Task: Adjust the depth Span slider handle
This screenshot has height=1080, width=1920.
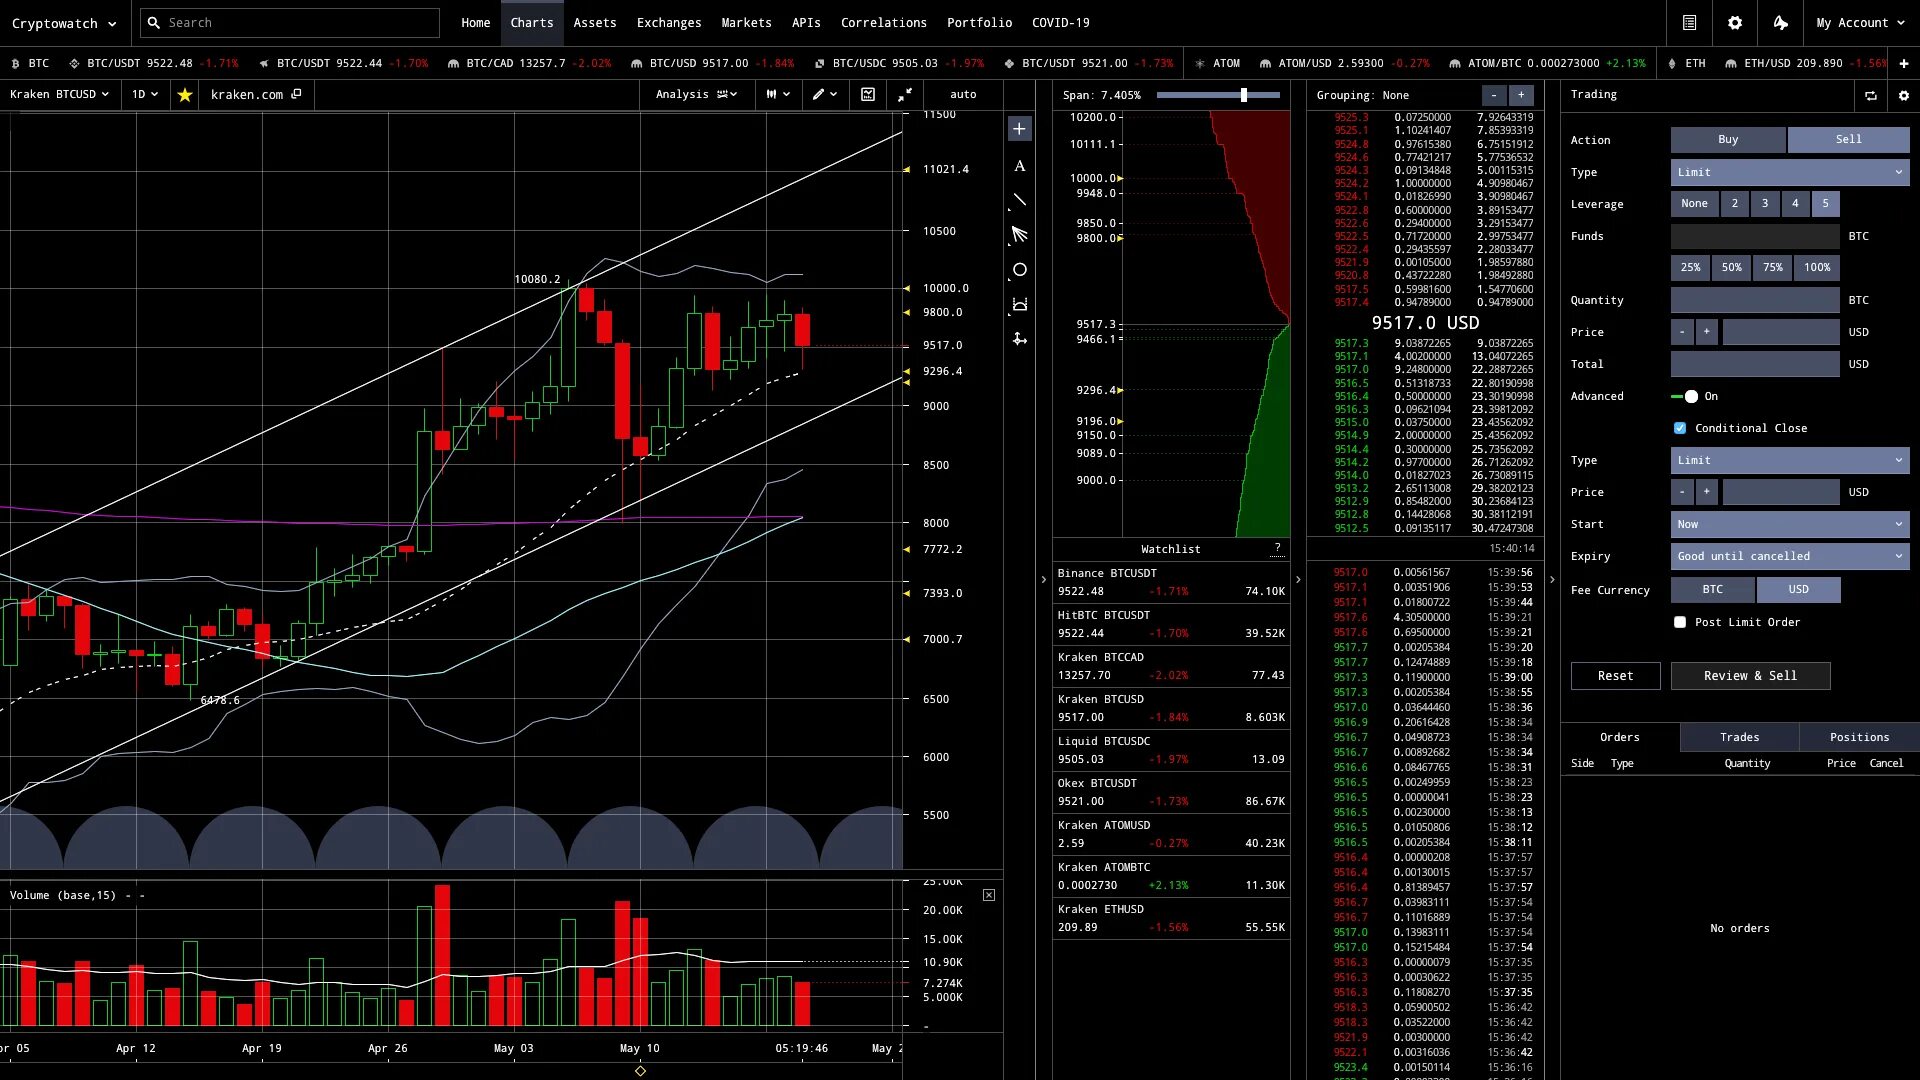Action: tap(1244, 95)
